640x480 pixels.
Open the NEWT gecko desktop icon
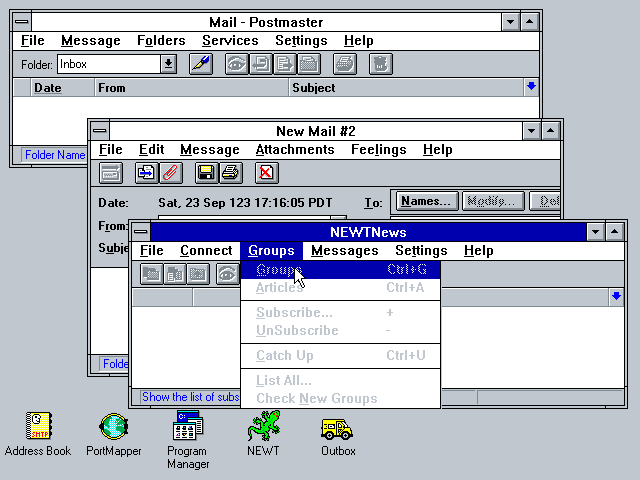(x=264, y=433)
